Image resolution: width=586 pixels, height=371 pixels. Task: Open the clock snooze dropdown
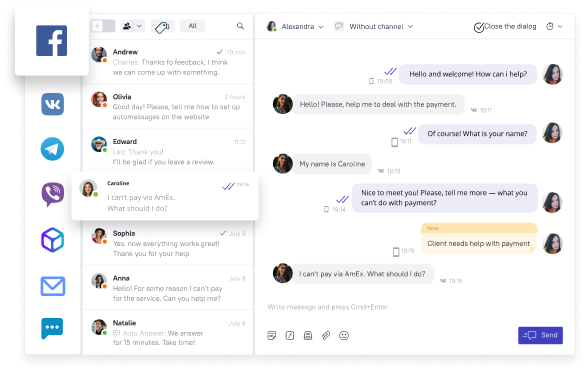(554, 27)
